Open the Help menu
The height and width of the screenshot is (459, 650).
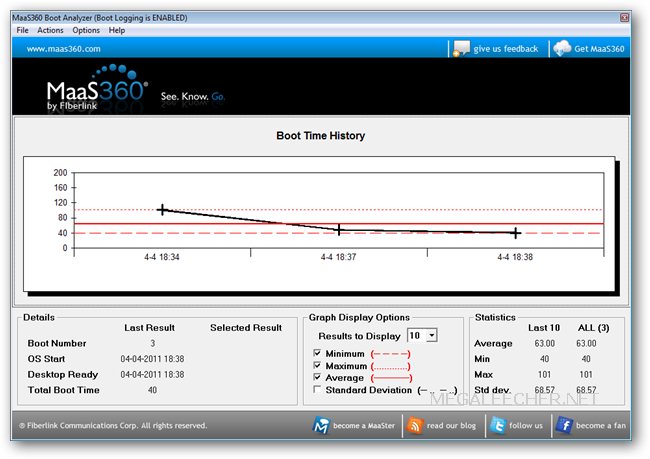(117, 30)
